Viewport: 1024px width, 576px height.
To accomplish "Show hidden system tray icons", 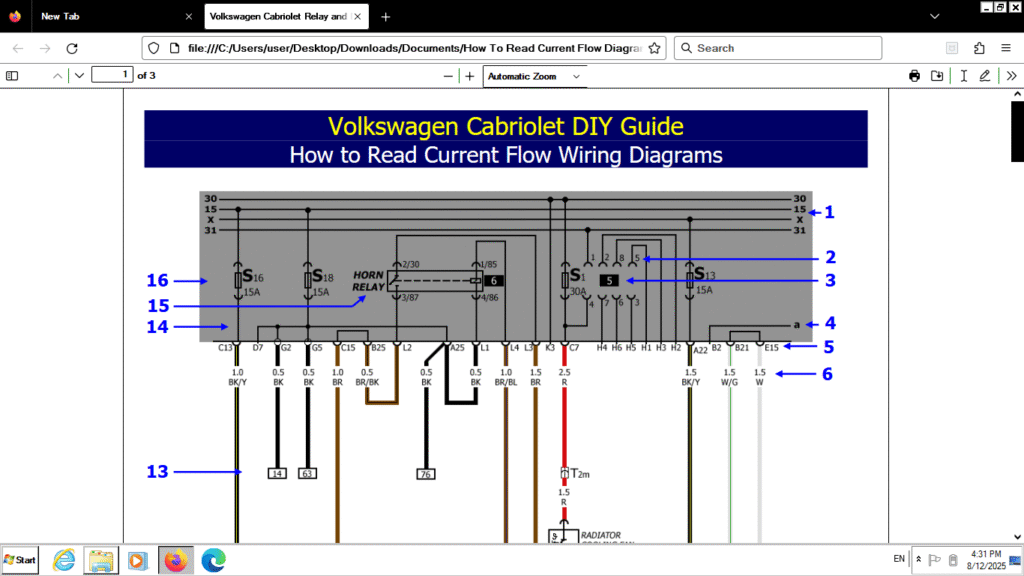I will point(918,560).
